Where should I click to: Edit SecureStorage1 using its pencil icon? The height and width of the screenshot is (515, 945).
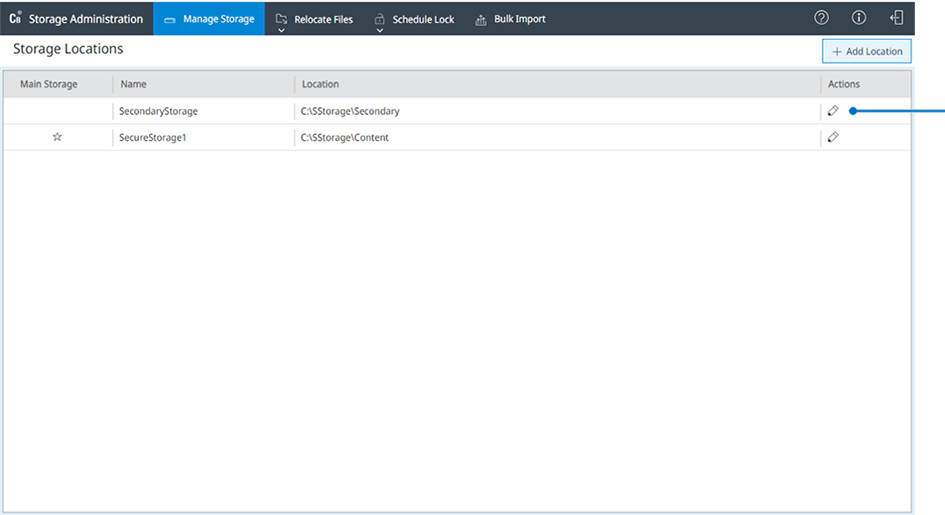[x=833, y=137]
